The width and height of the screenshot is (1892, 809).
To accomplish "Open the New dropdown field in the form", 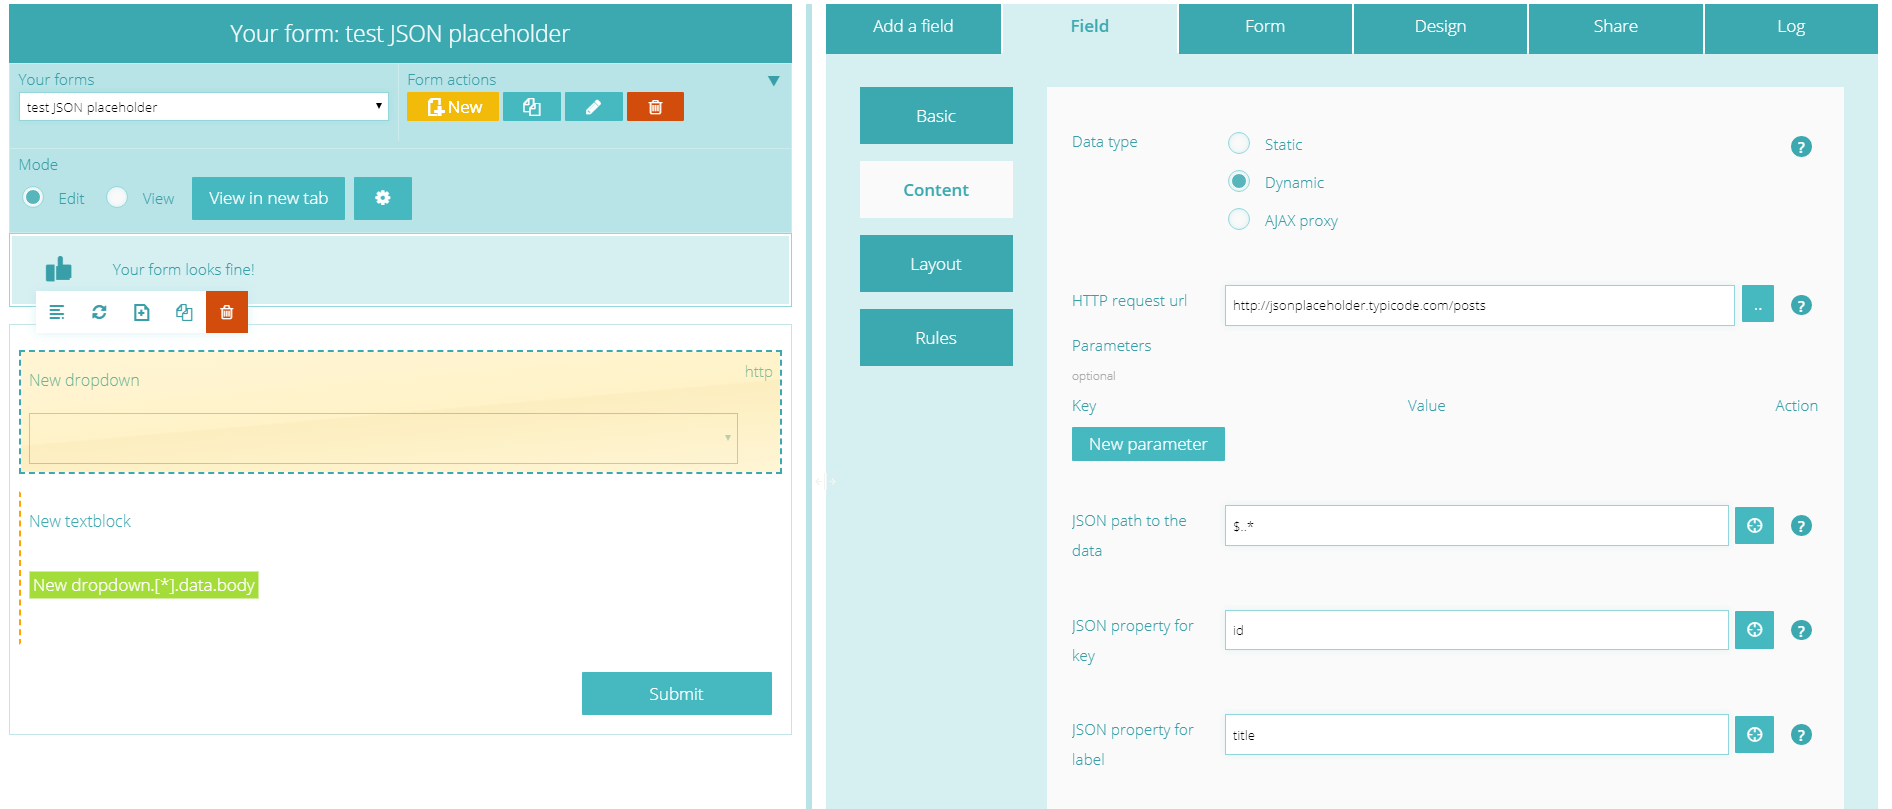I will tap(383, 438).
